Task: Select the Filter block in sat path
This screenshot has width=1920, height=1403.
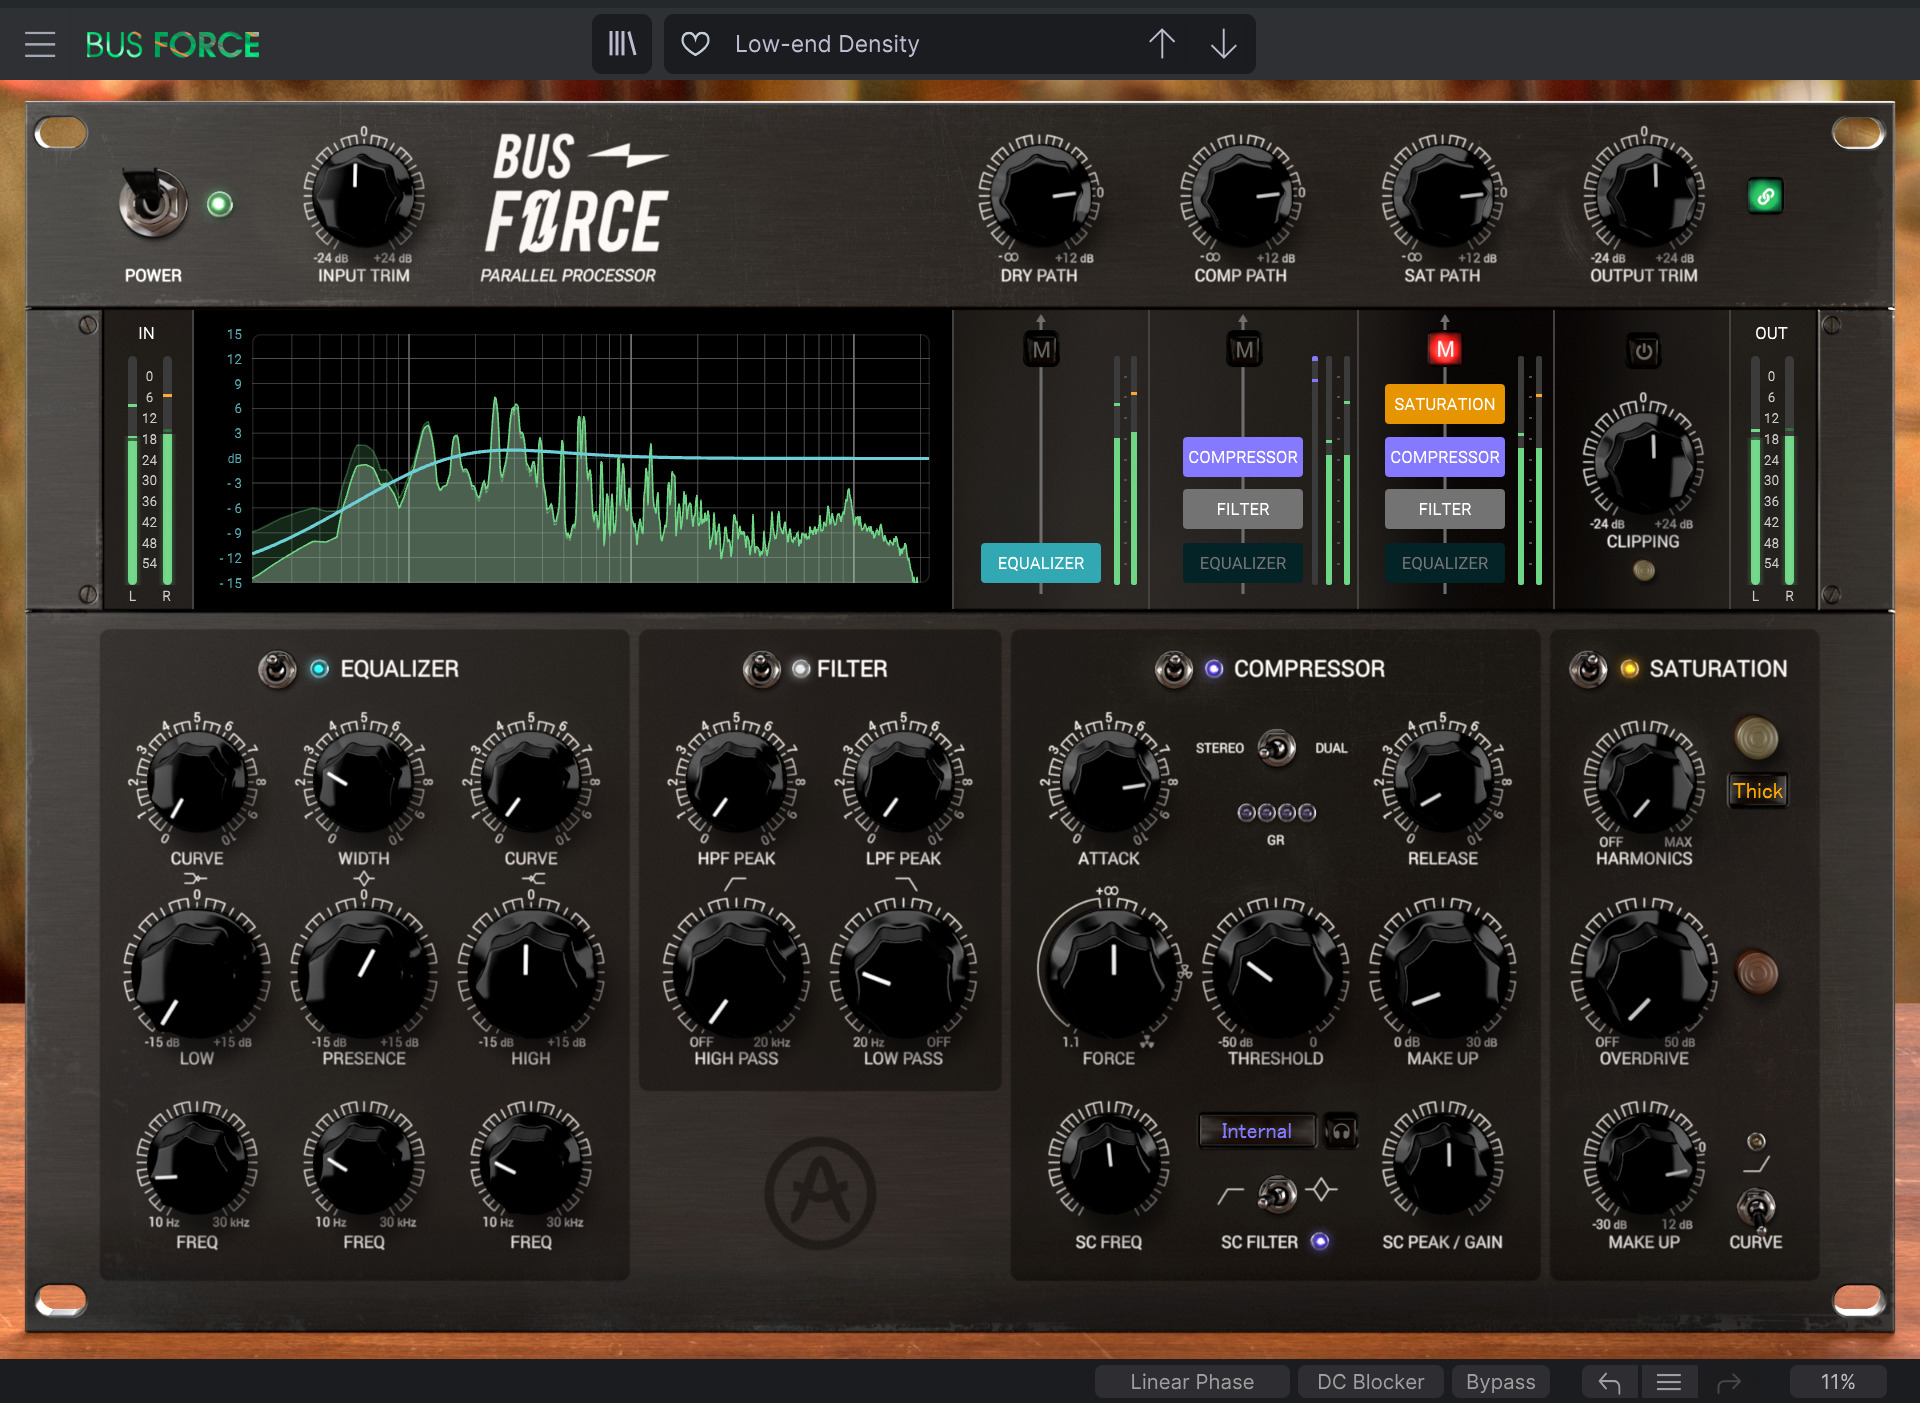Action: (1445, 509)
